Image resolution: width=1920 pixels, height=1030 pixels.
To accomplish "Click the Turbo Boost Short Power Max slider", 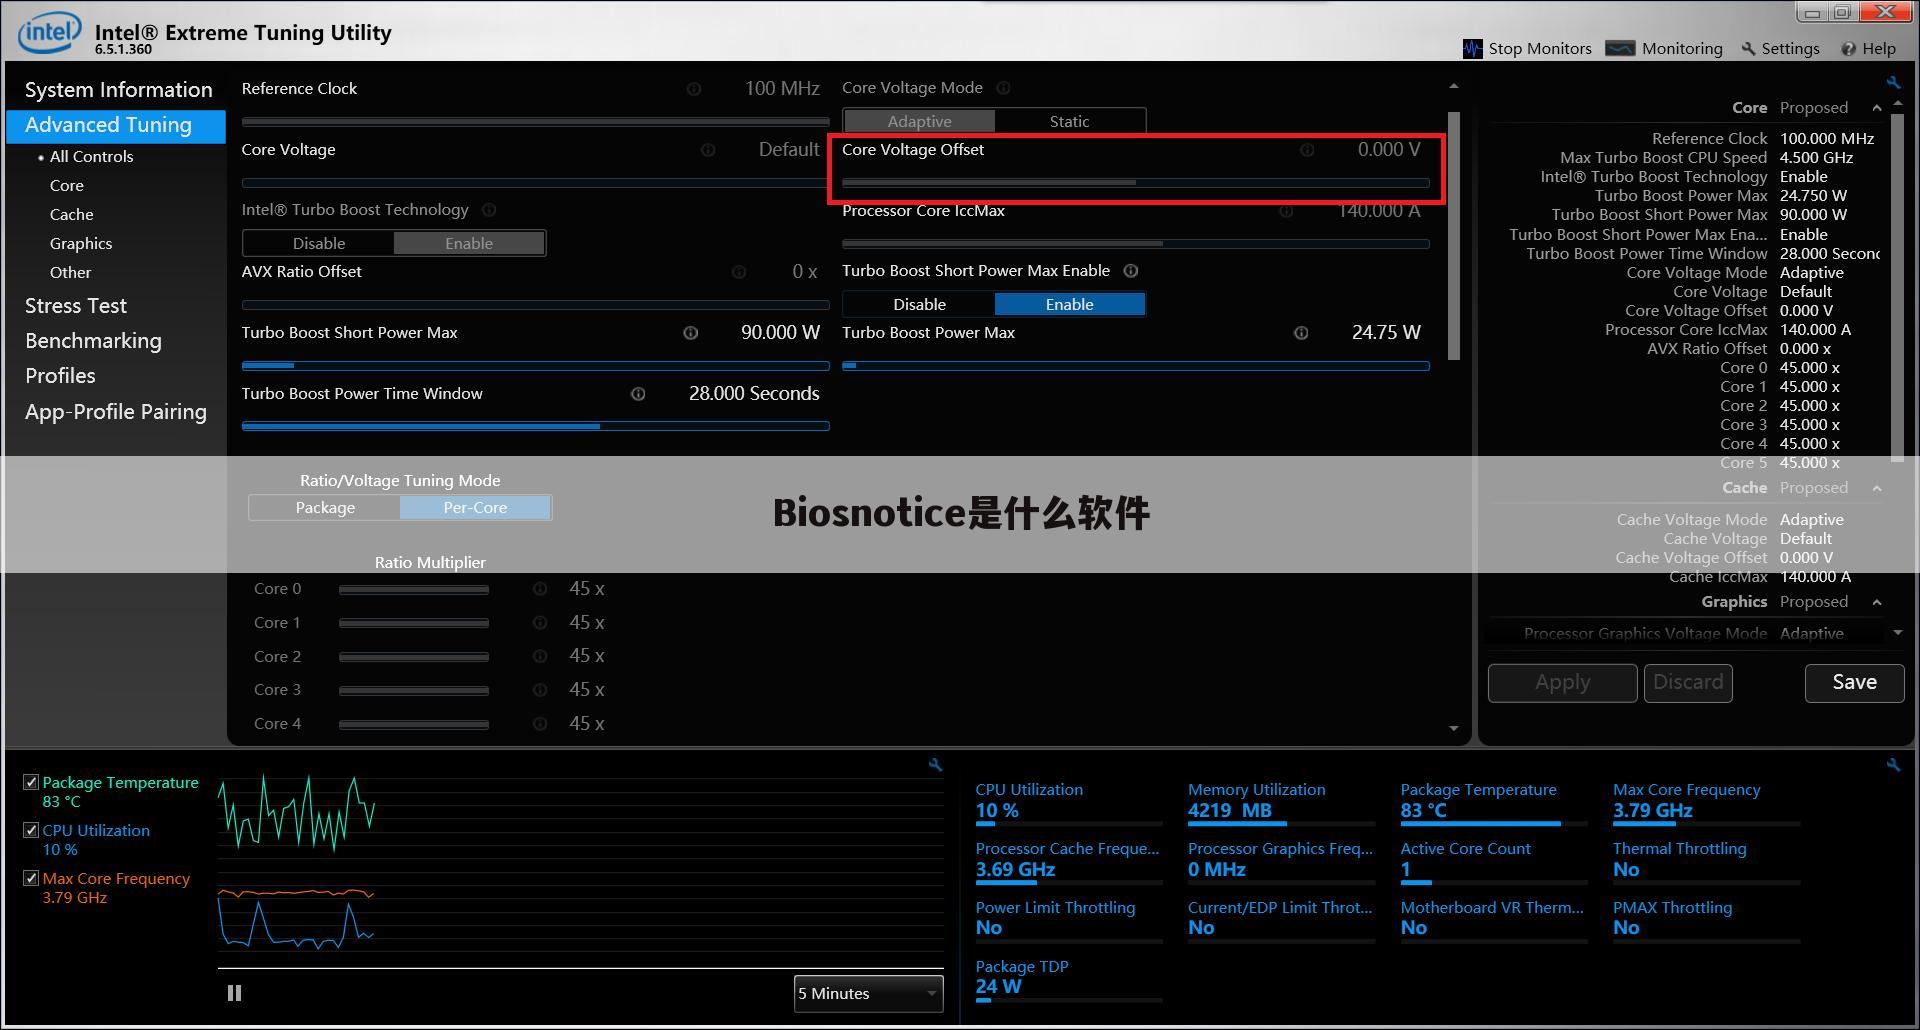I will pyautogui.click(x=535, y=365).
